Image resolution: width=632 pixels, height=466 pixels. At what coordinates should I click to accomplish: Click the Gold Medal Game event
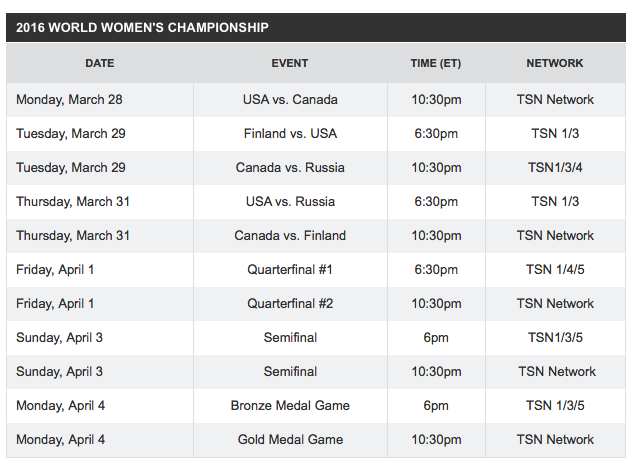[x=290, y=439]
